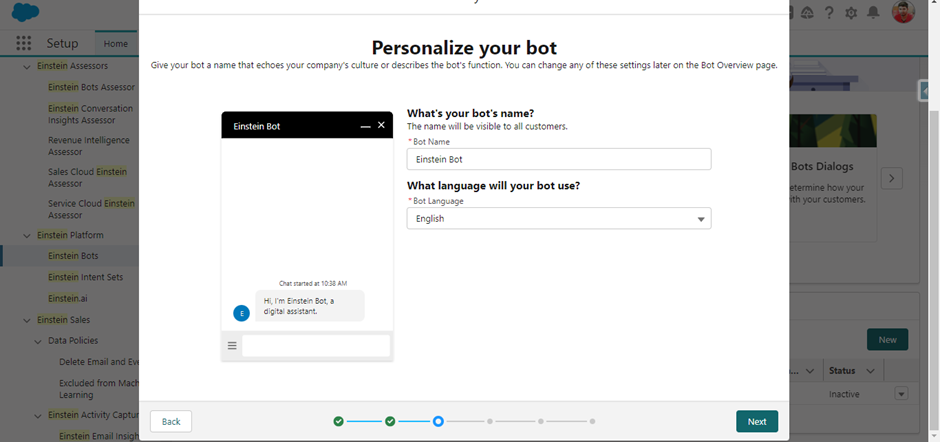Click into the Bot Name field
The height and width of the screenshot is (442, 940).
click(x=559, y=160)
